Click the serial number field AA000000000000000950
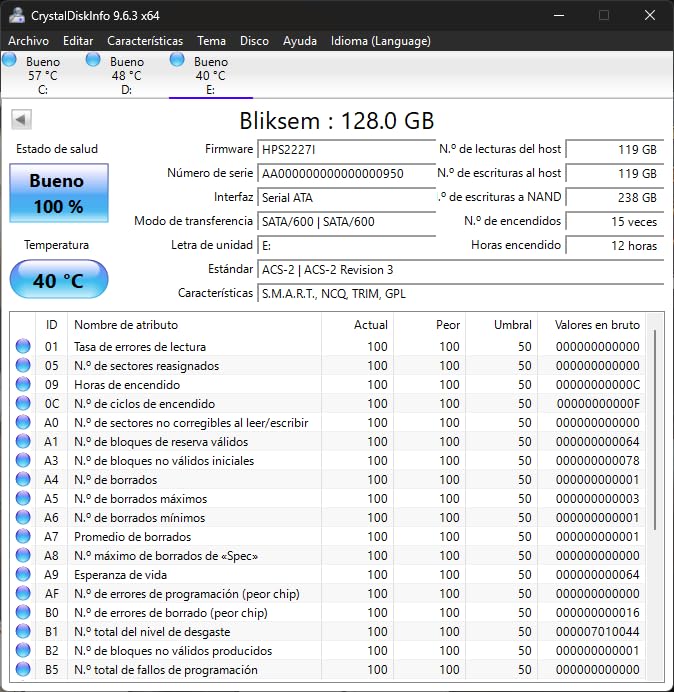The height and width of the screenshot is (692, 674). tap(347, 173)
